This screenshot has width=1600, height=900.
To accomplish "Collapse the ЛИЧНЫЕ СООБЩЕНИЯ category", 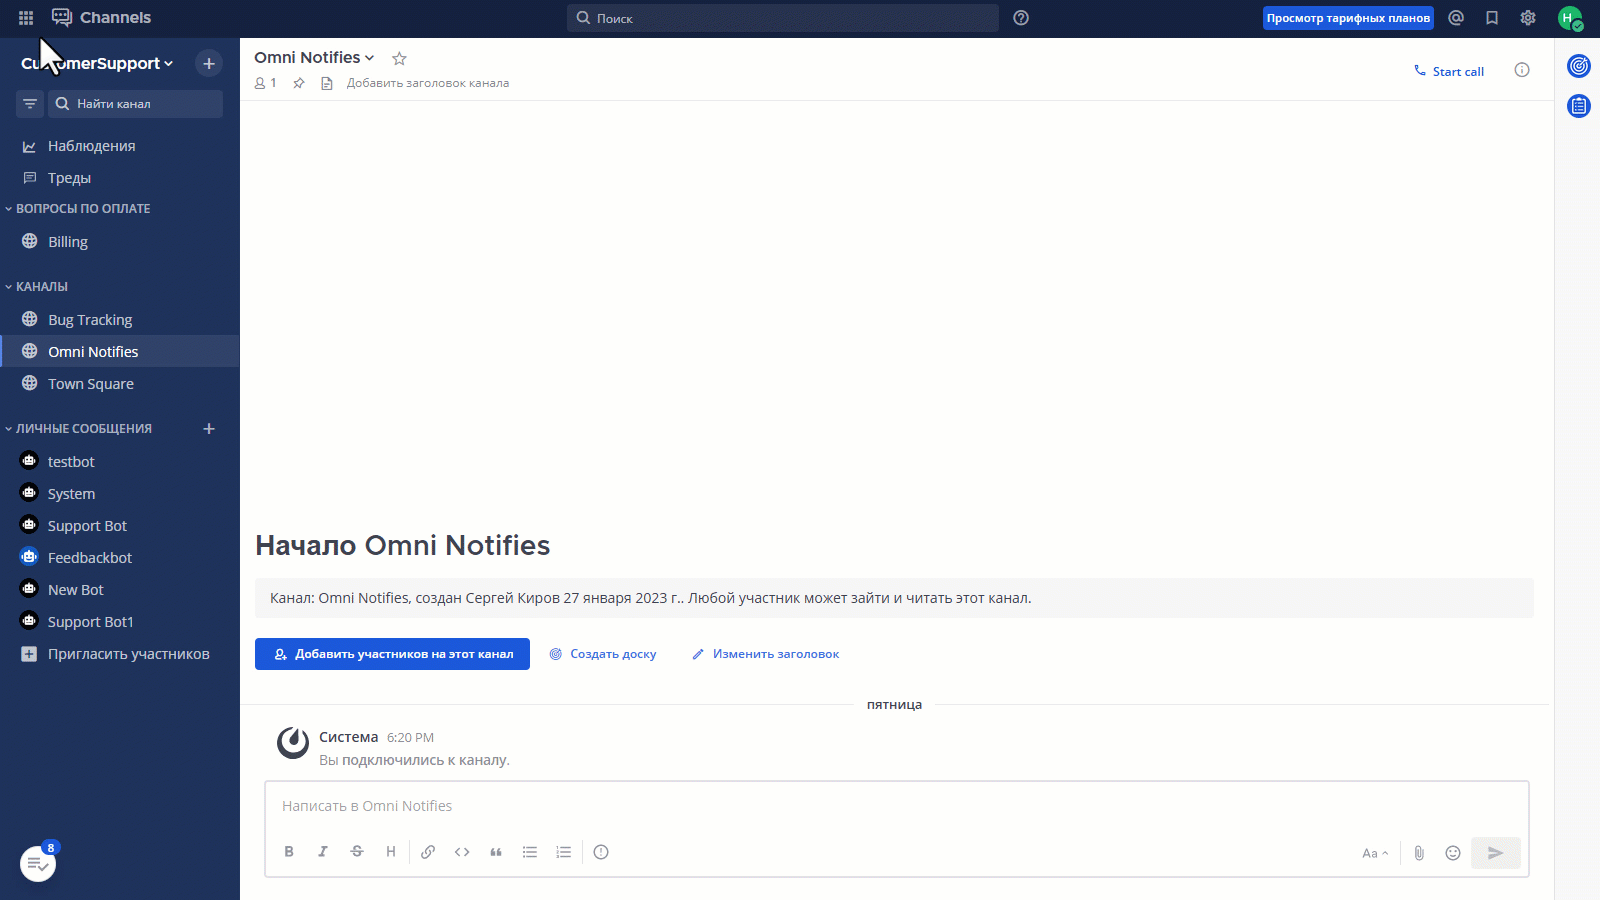I will pos(79,429).
